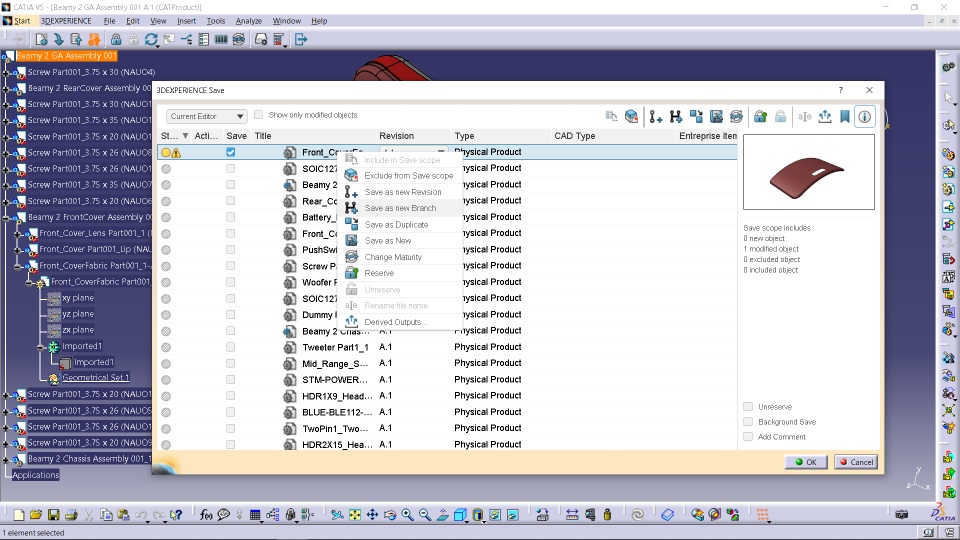Enable the Add Comment checkbox

tap(748, 437)
